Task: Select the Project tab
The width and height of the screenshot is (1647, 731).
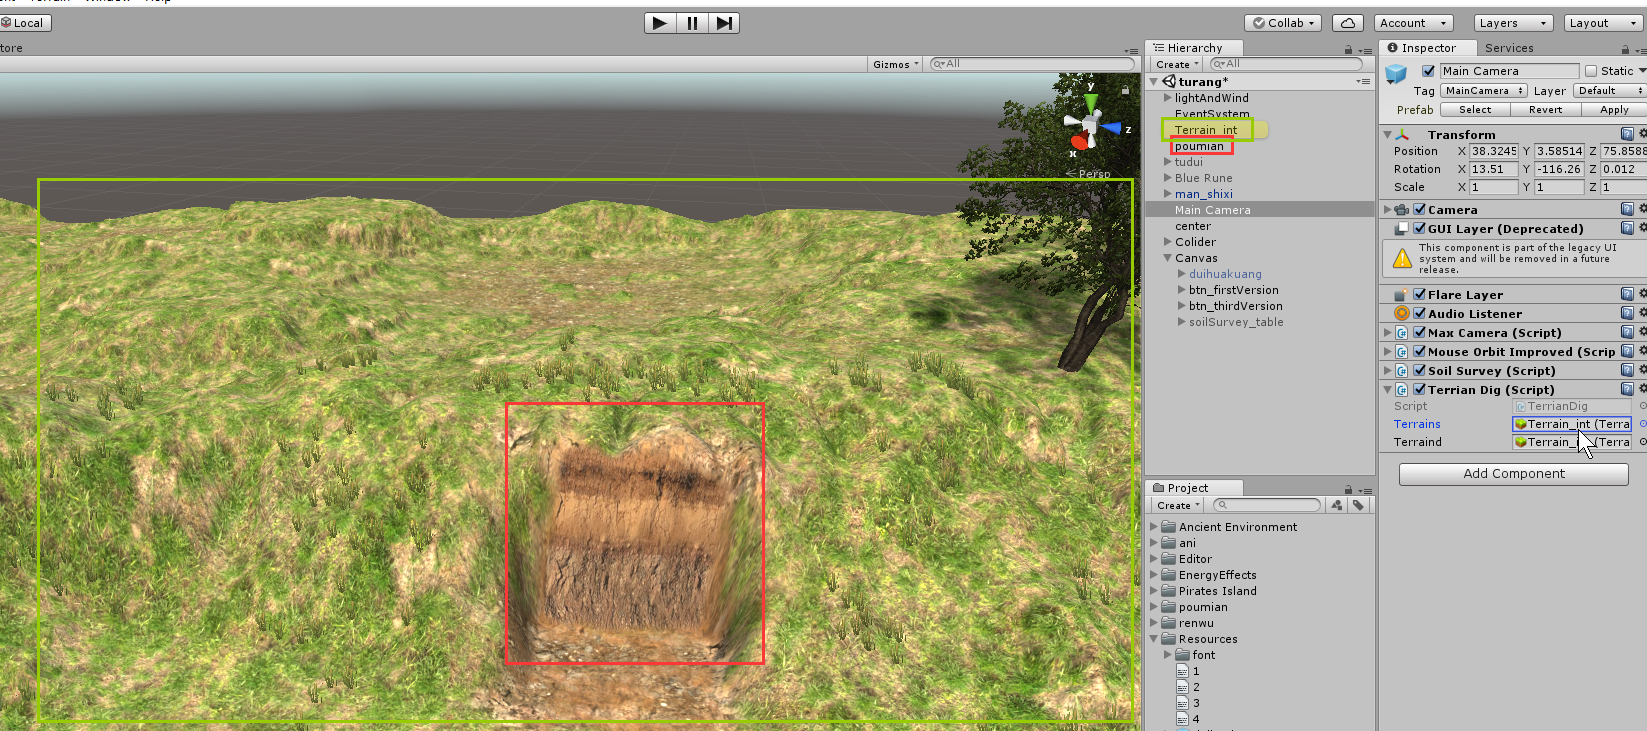Action: click(1193, 488)
